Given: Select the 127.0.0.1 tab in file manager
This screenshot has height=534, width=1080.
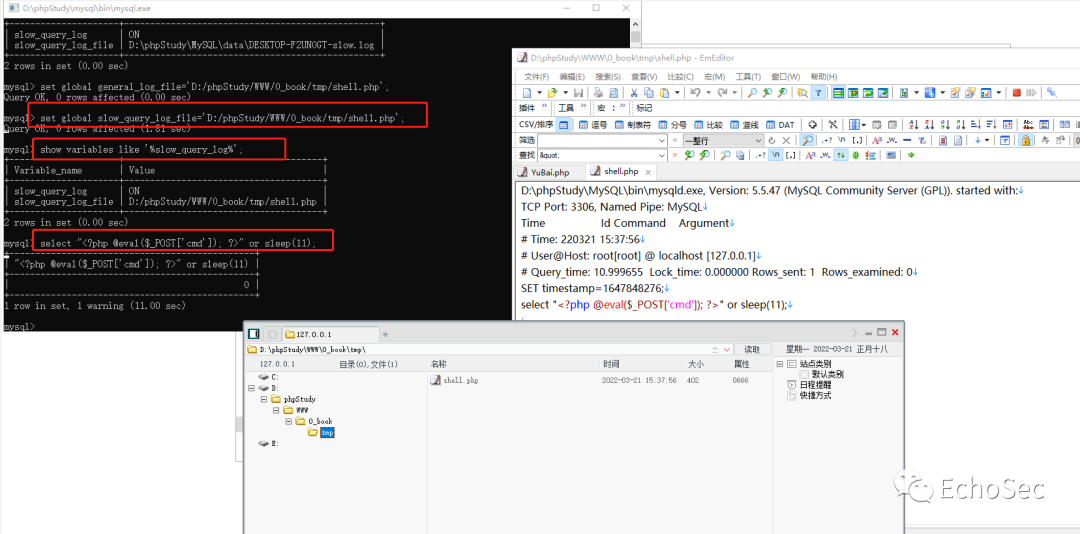Looking at the screenshot, I should coord(329,334).
